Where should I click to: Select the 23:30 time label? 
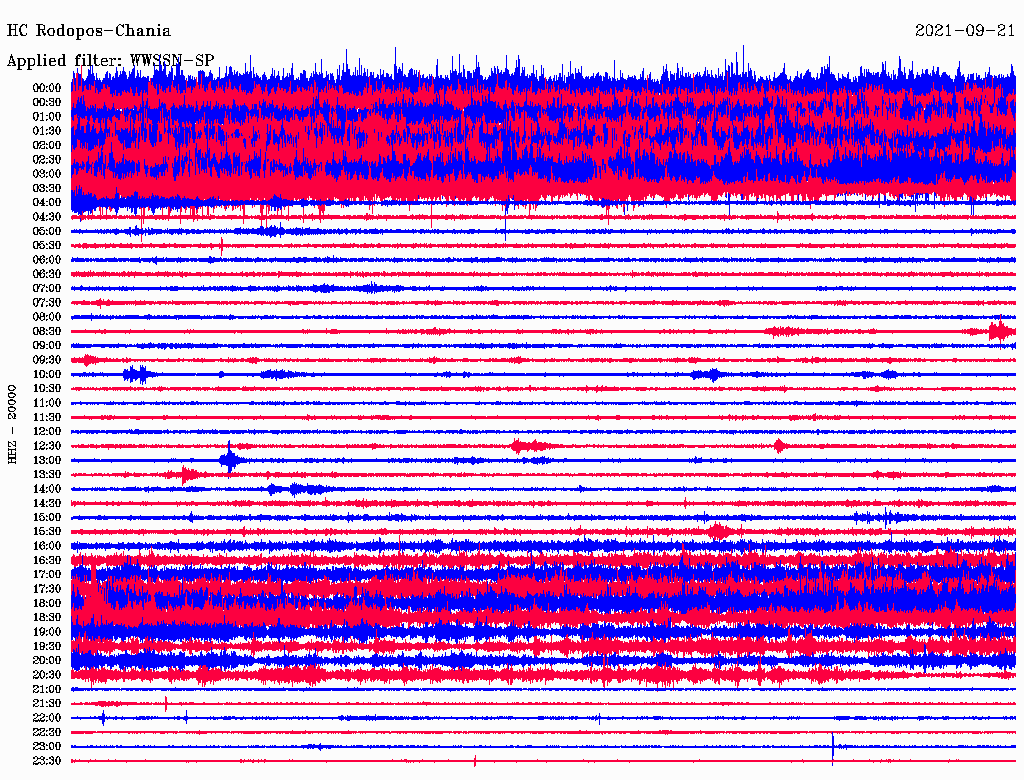47,761
